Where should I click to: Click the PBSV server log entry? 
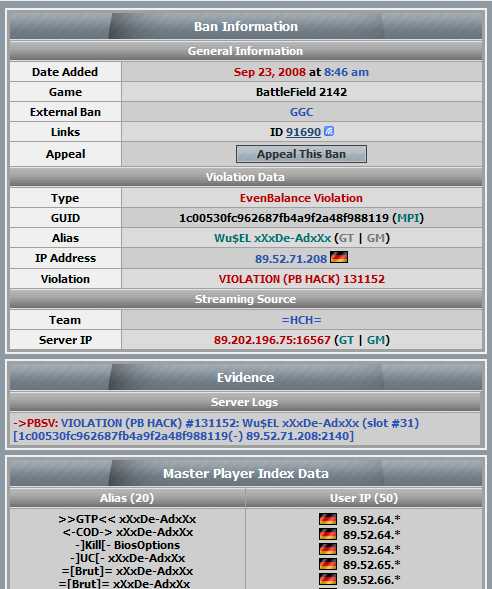(216, 429)
